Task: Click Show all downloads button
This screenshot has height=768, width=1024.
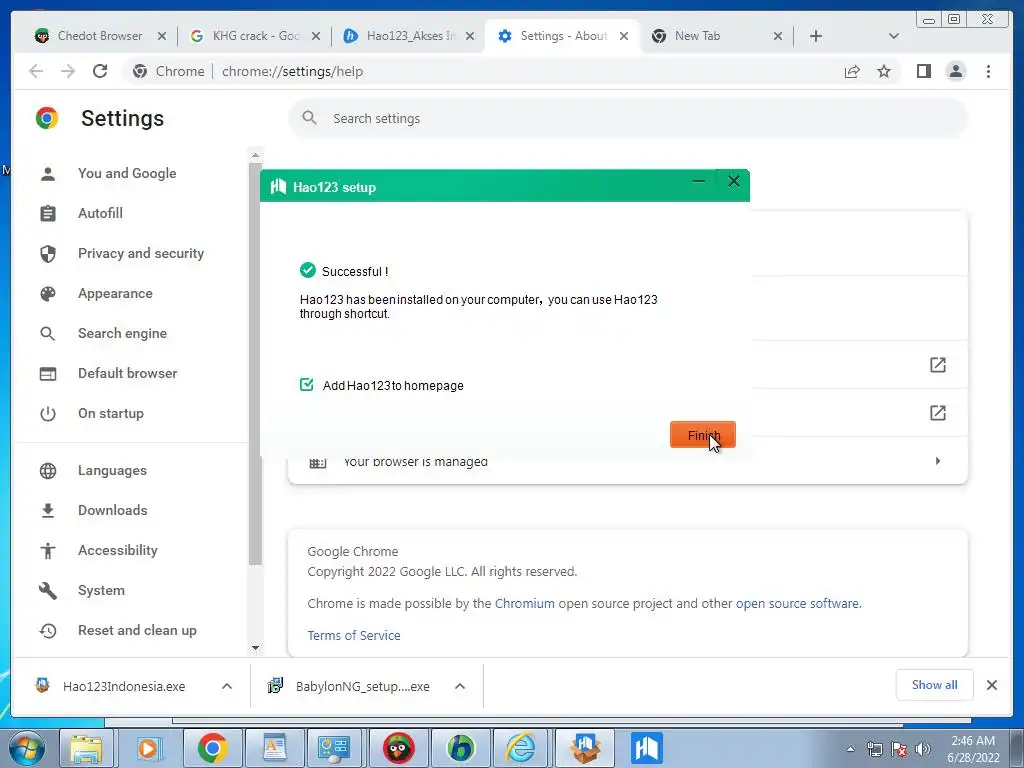Action: click(935, 684)
